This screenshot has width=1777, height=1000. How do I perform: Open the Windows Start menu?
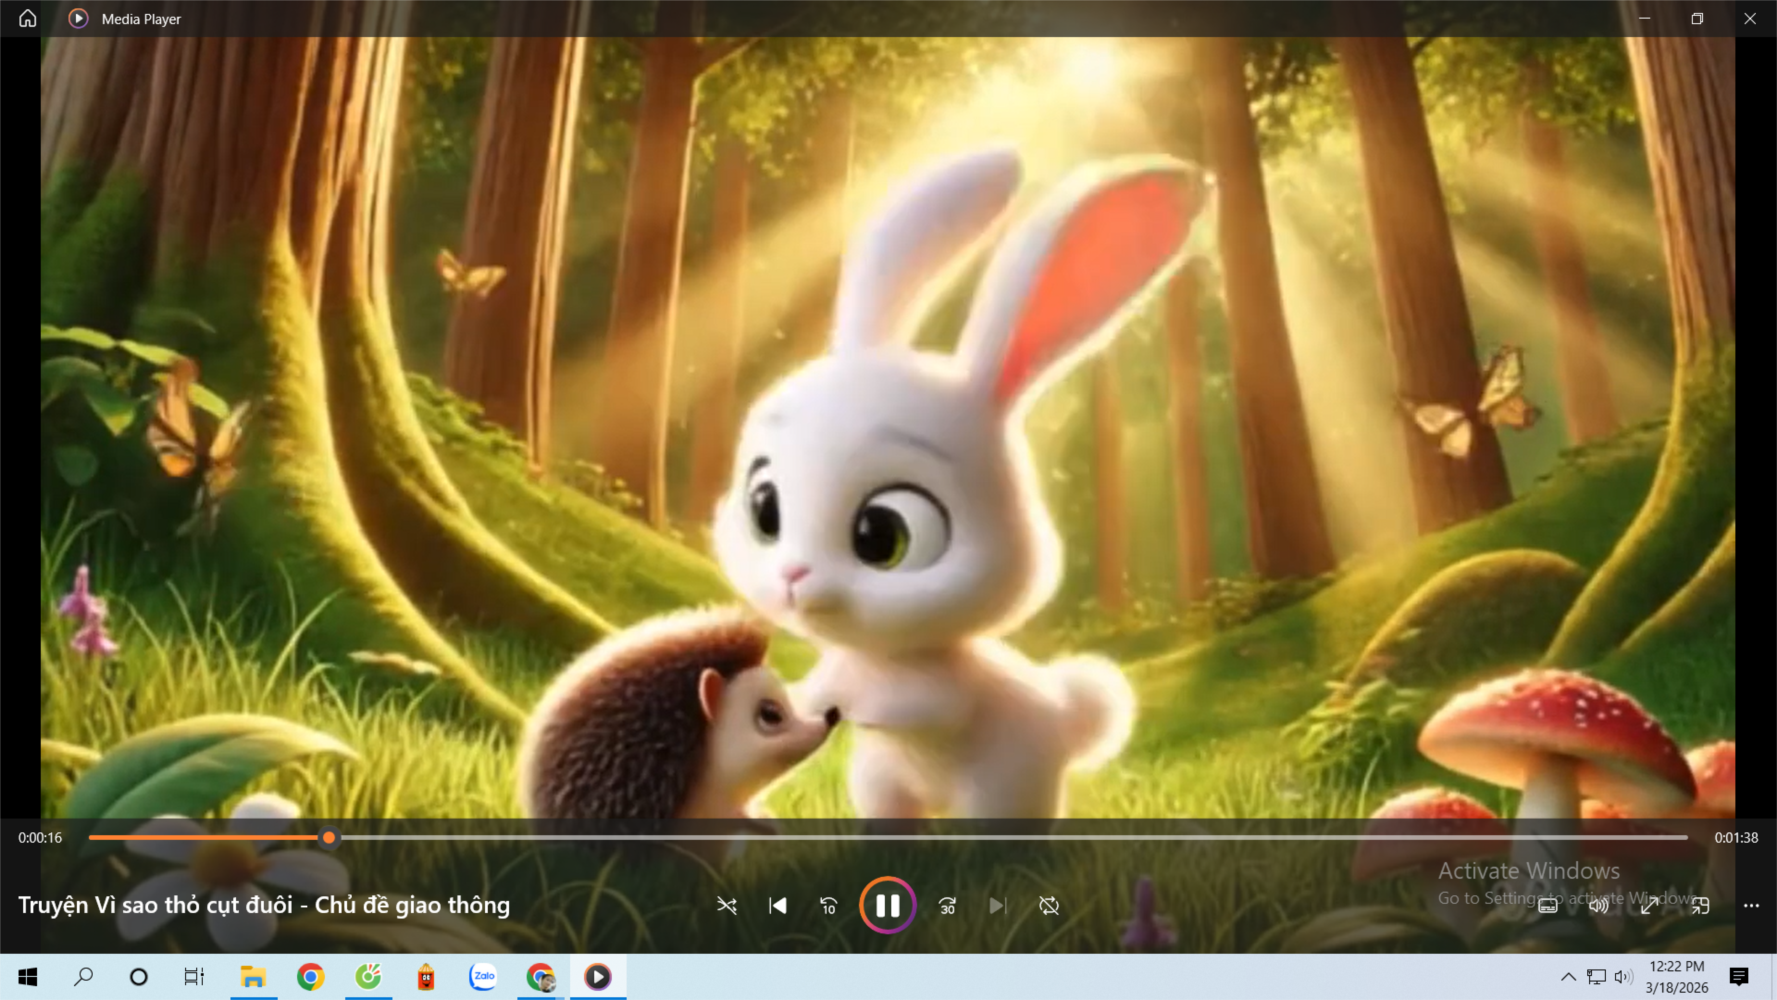point(28,976)
